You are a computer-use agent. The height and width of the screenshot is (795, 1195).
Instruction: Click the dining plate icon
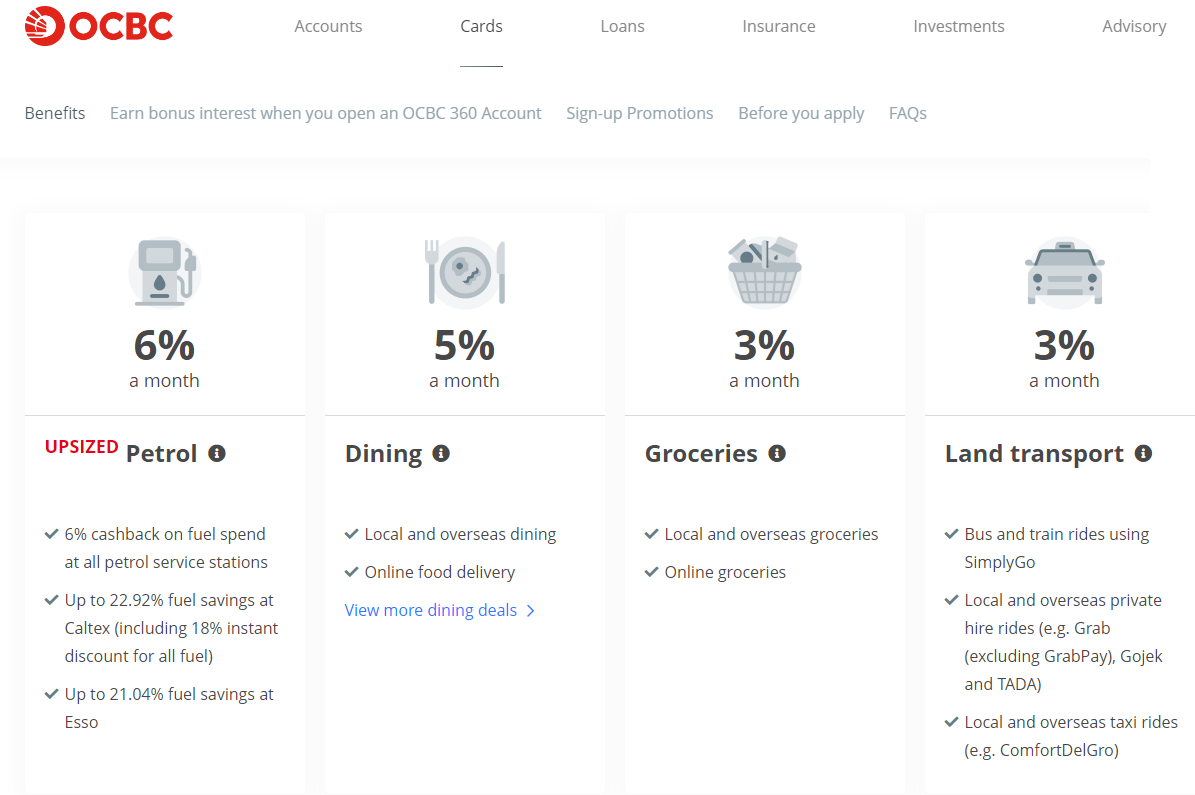pyautogui.click(x=464, y=271)
